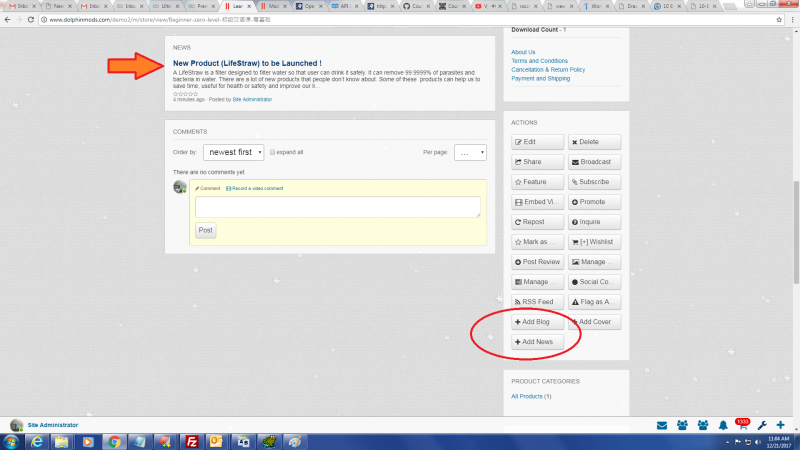Click the Subscribe action button
Image resolution: width=800 pixels, height=450 pixels.
[x=594, y=182]
